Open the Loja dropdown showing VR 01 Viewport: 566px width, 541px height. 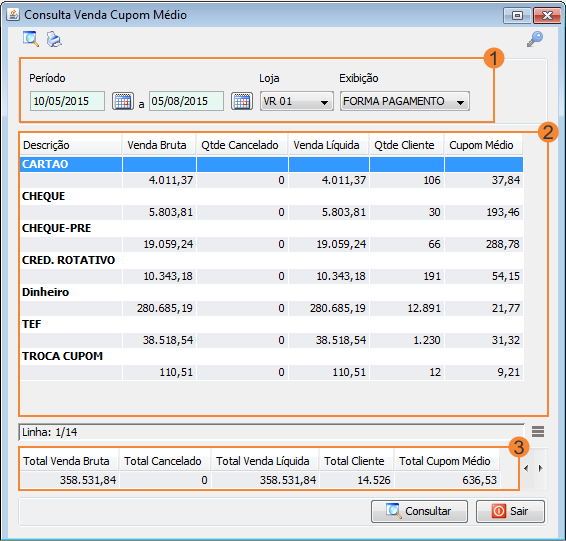point(296,101)
